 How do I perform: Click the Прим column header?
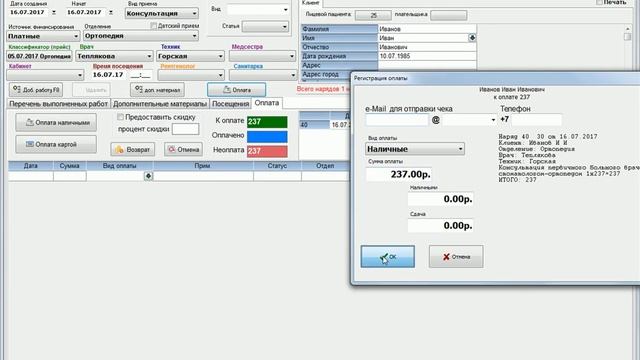tap(203, 166)
